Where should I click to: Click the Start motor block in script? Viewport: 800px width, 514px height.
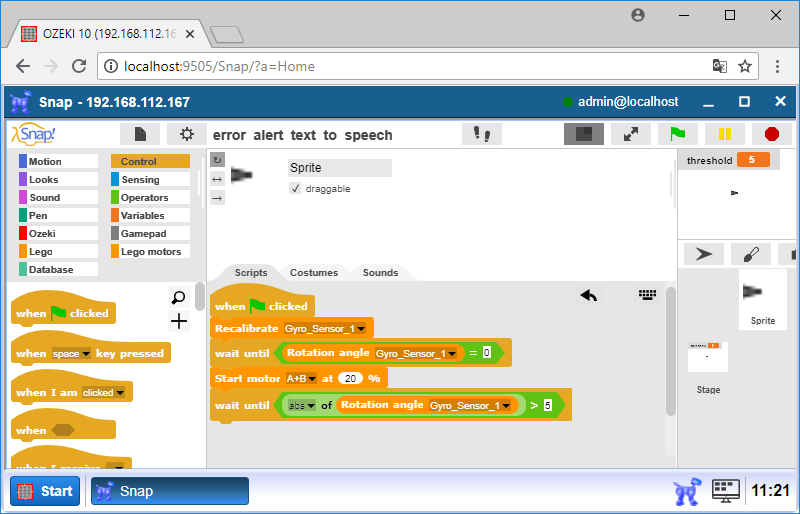pyautogui.click(x=298, y=379)
